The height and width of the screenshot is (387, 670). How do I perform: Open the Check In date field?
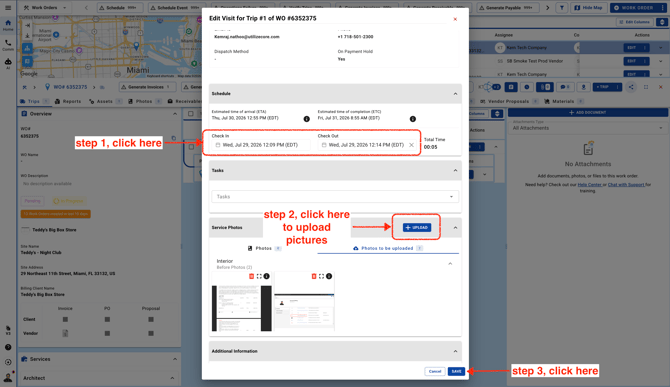pyautogui.click(x=261, y=145)
